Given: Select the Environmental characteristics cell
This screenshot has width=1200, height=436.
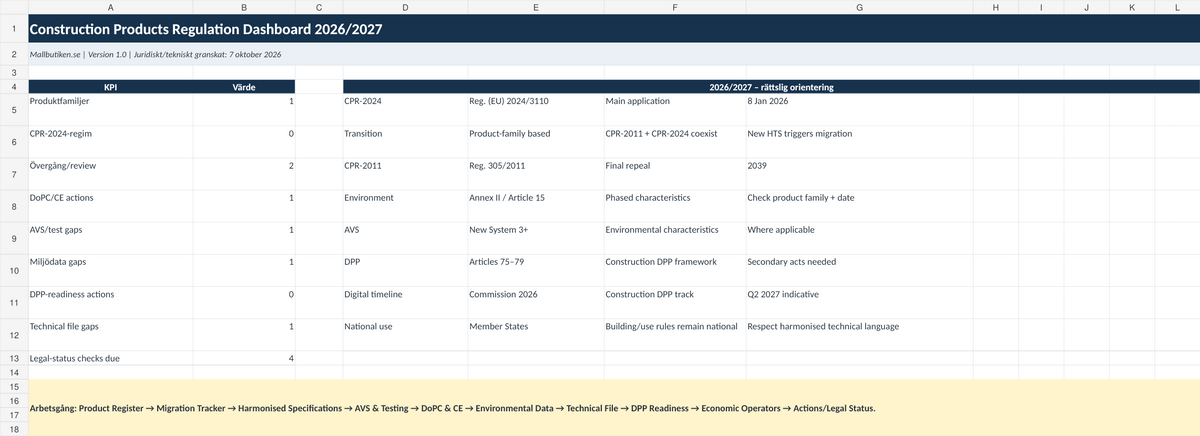Looking at the screenshot, I should (674, 237).
